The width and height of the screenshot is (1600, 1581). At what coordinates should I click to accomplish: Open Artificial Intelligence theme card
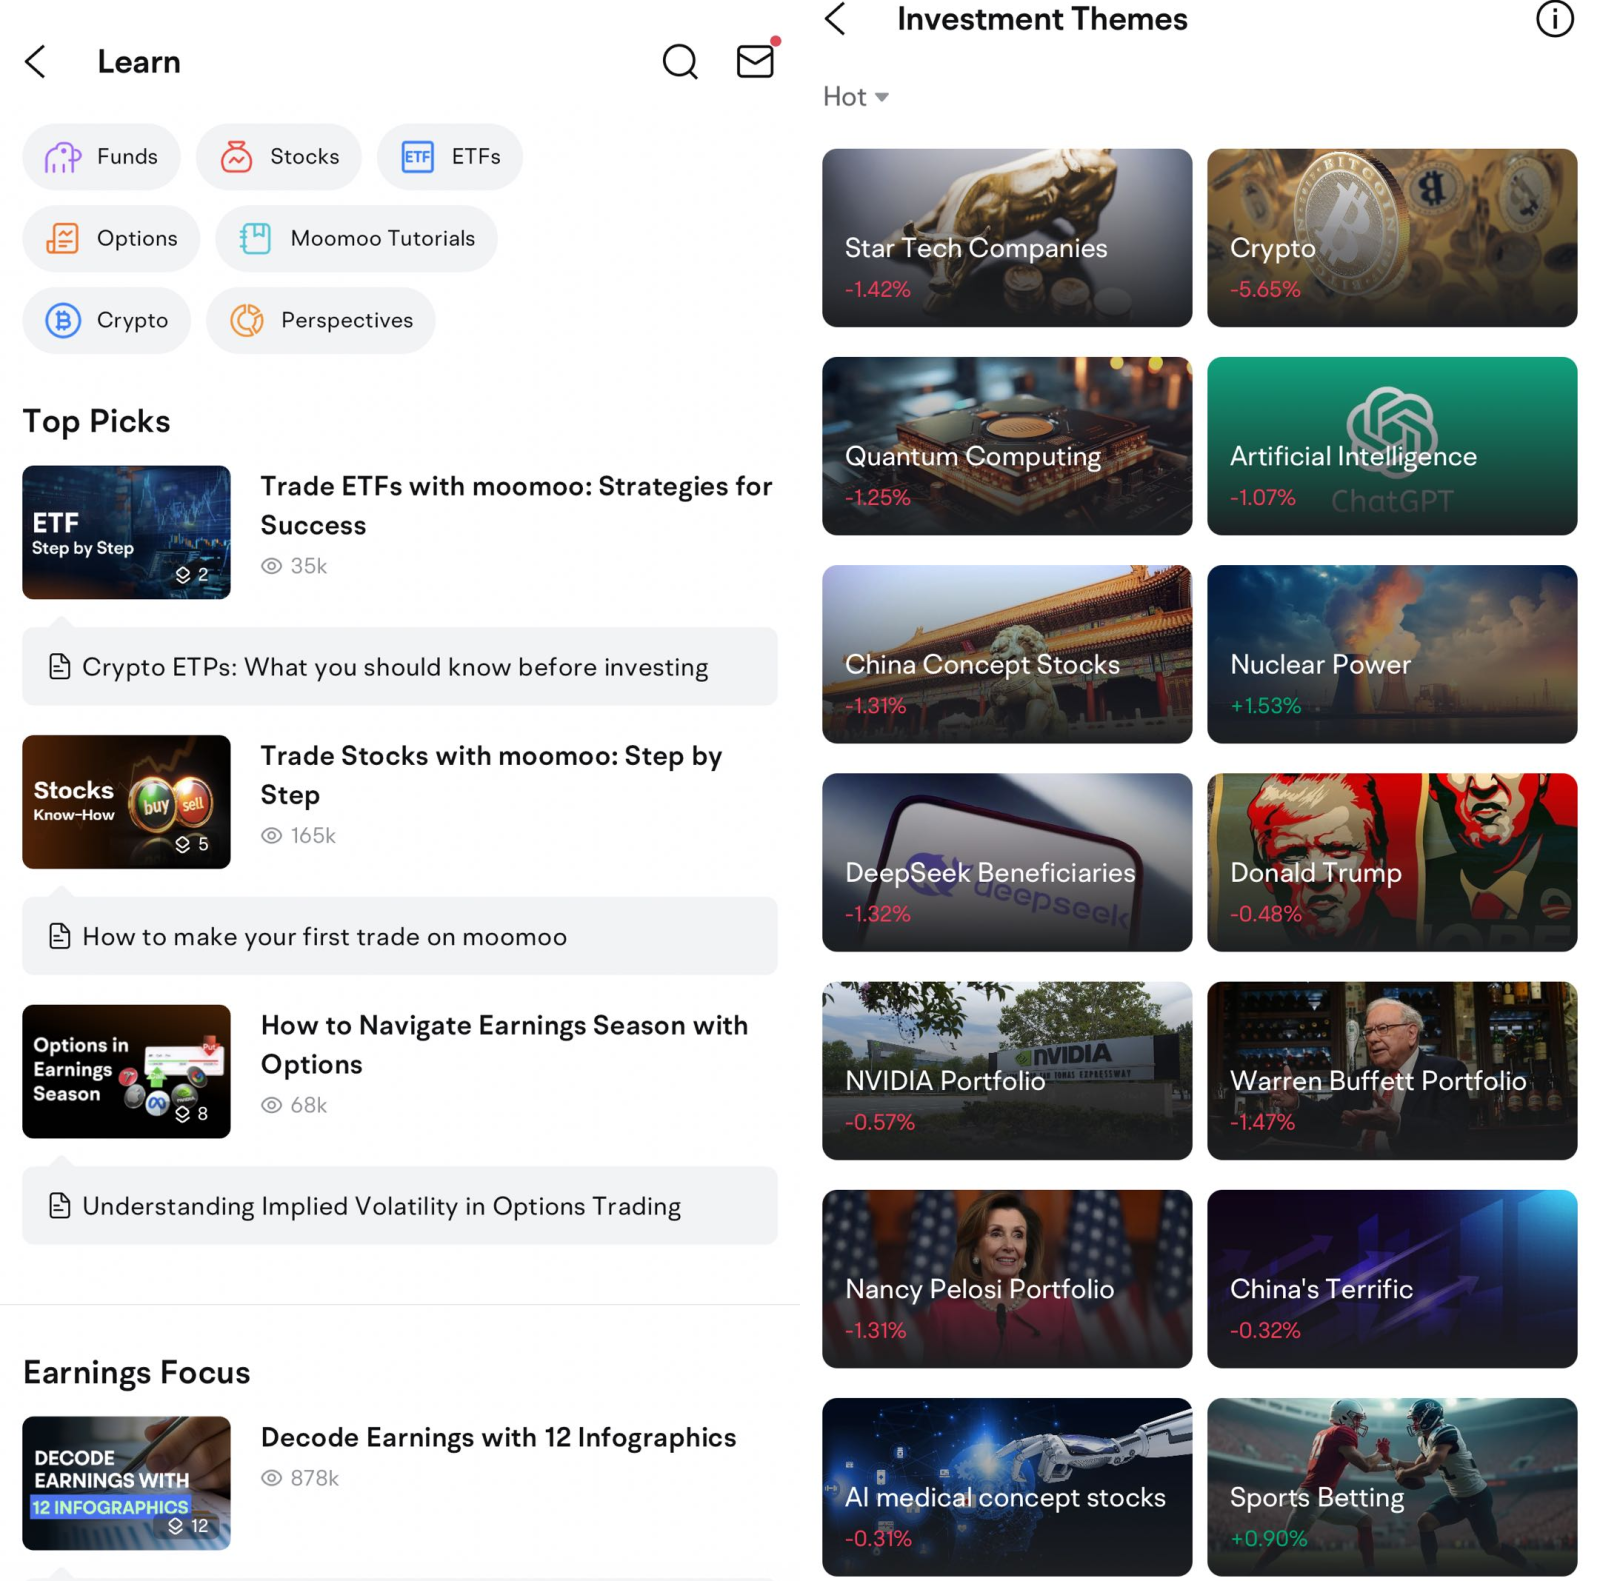click(1392, 446)
